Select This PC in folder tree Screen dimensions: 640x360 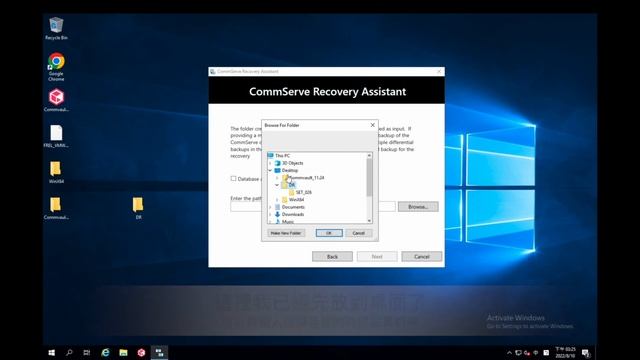tap(282, 156)
